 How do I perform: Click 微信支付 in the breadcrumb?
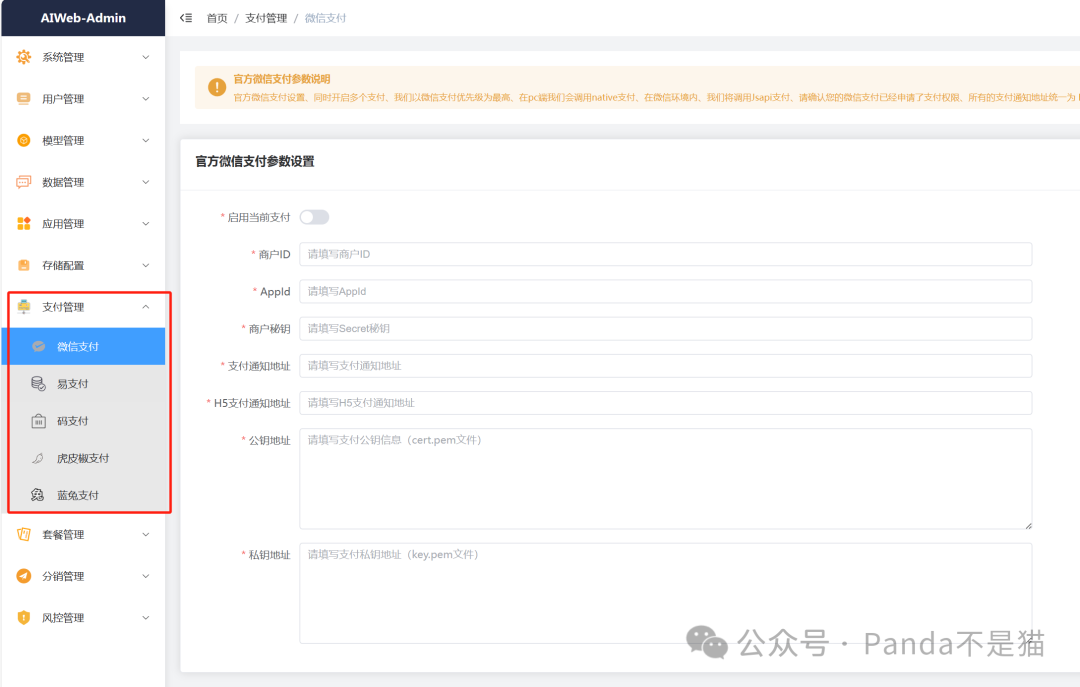tap(325, 18)
